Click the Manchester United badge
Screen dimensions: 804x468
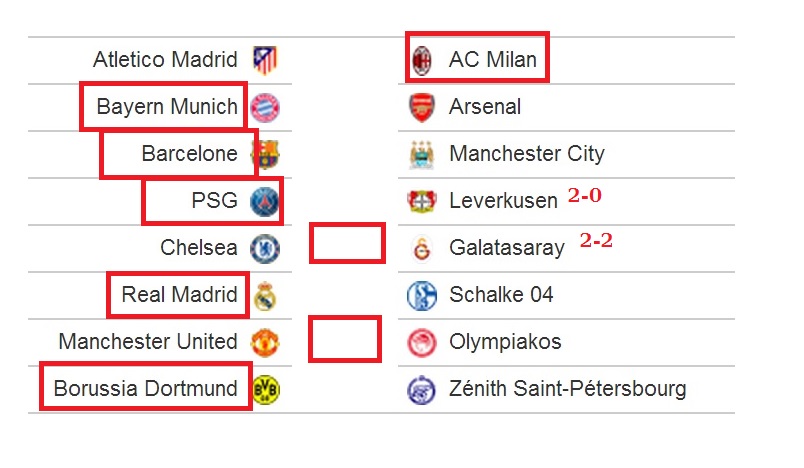(x=265, y=342)
